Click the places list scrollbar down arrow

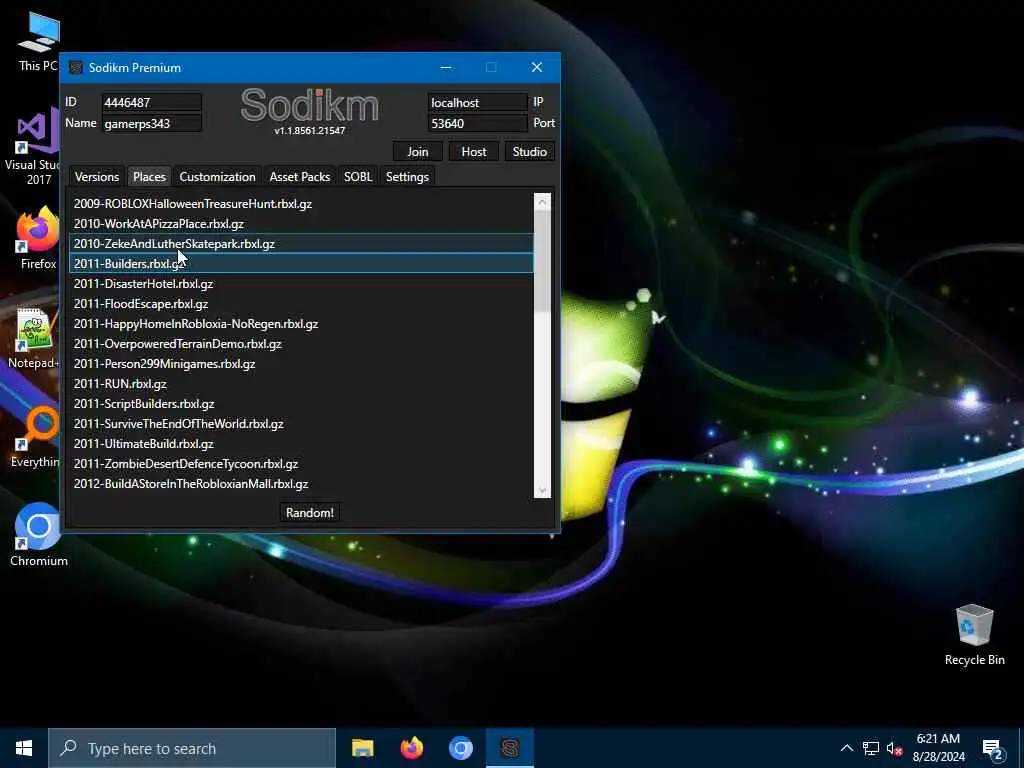click(x=542, y=490)
